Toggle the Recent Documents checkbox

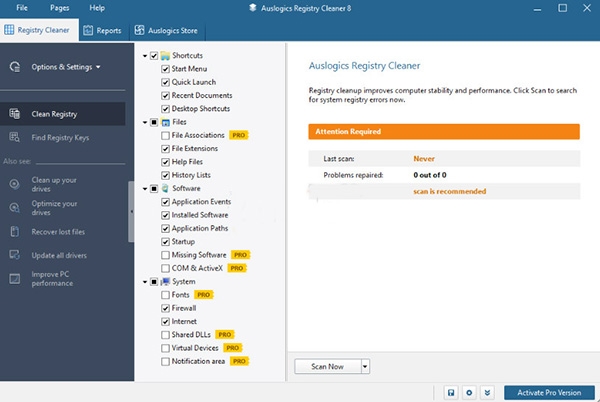tap(165, 96)
